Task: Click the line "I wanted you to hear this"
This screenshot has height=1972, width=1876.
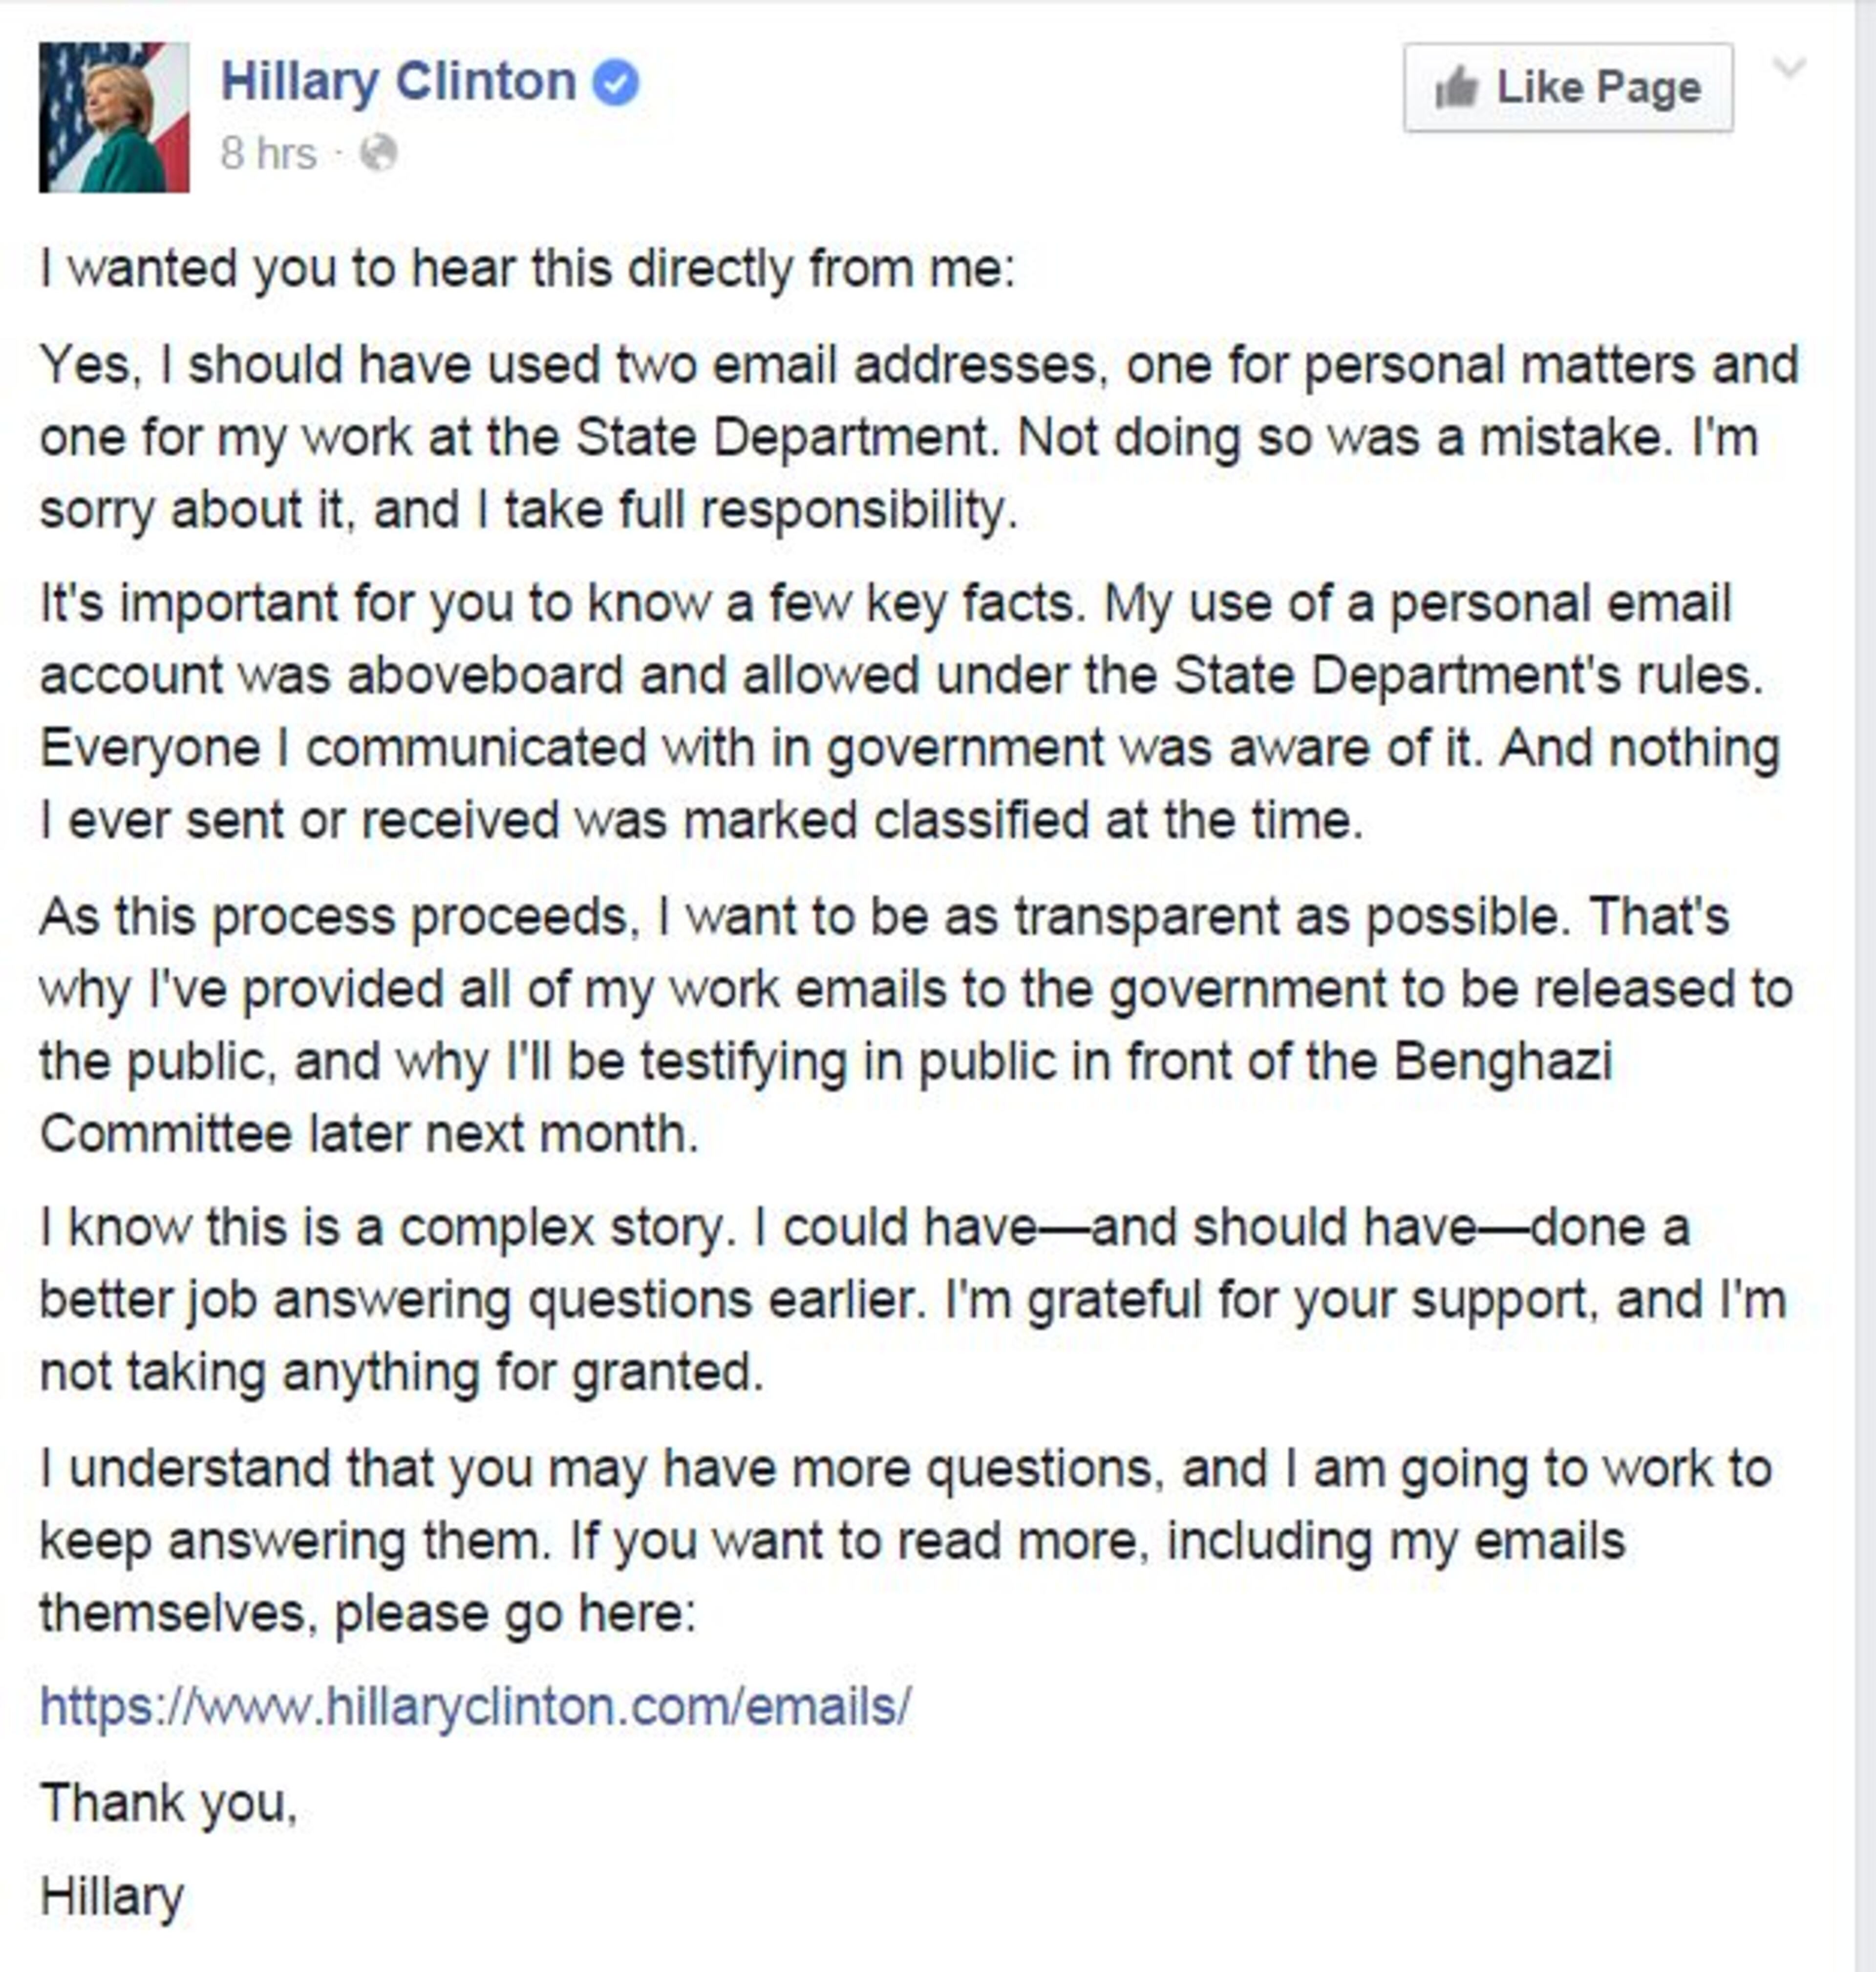Action: (x=527, y=269)
